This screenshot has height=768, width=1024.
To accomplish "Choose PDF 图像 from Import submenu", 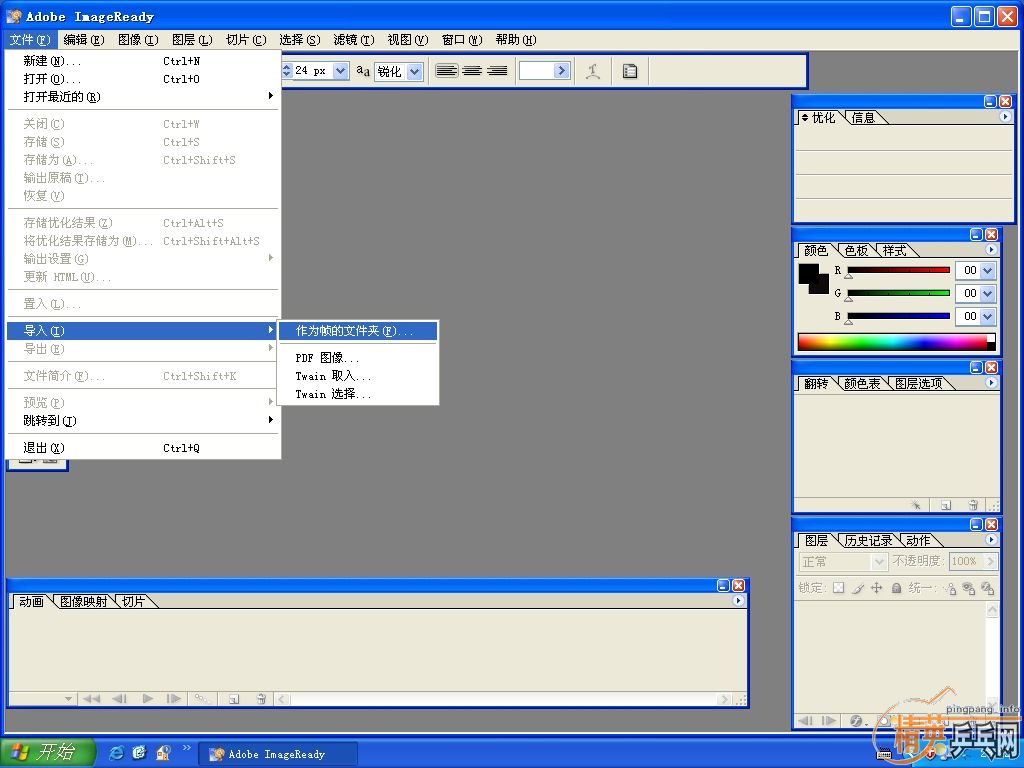I will [358, 358].
